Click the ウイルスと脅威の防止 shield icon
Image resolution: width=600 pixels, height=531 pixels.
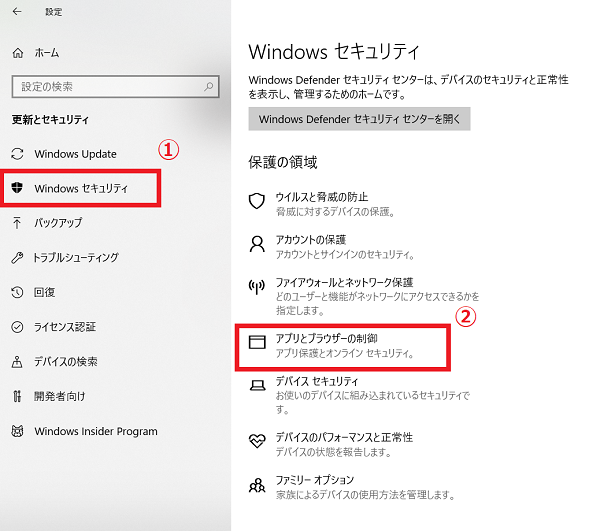(257, 201)
